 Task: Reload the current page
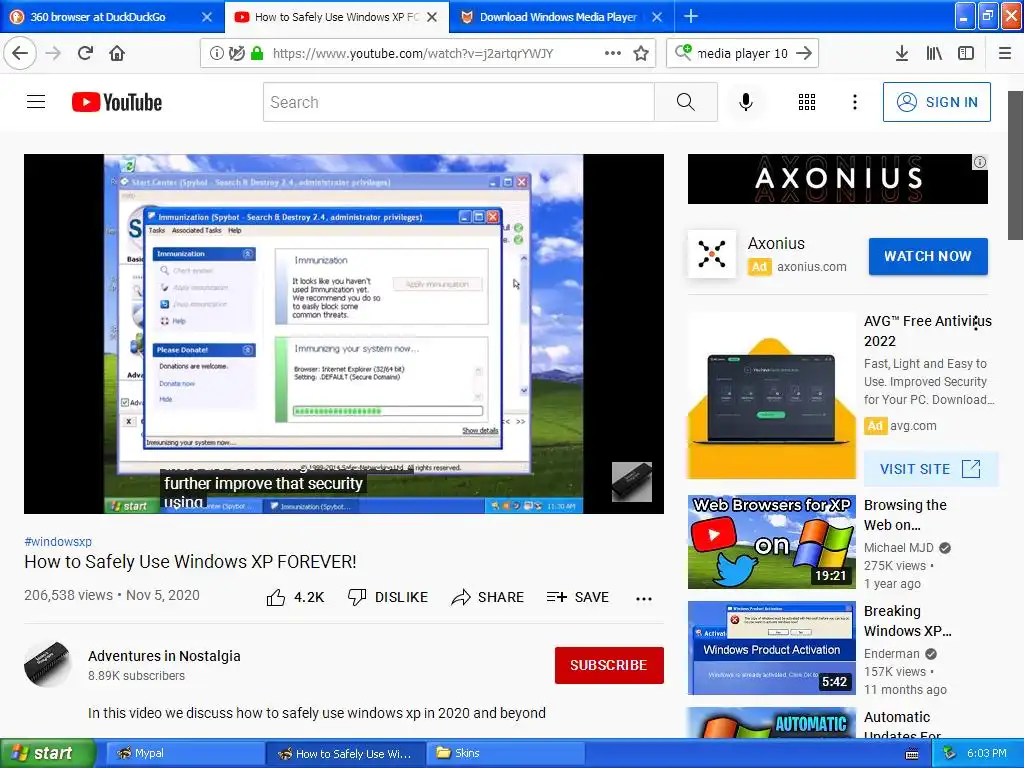tap(85, 53)
